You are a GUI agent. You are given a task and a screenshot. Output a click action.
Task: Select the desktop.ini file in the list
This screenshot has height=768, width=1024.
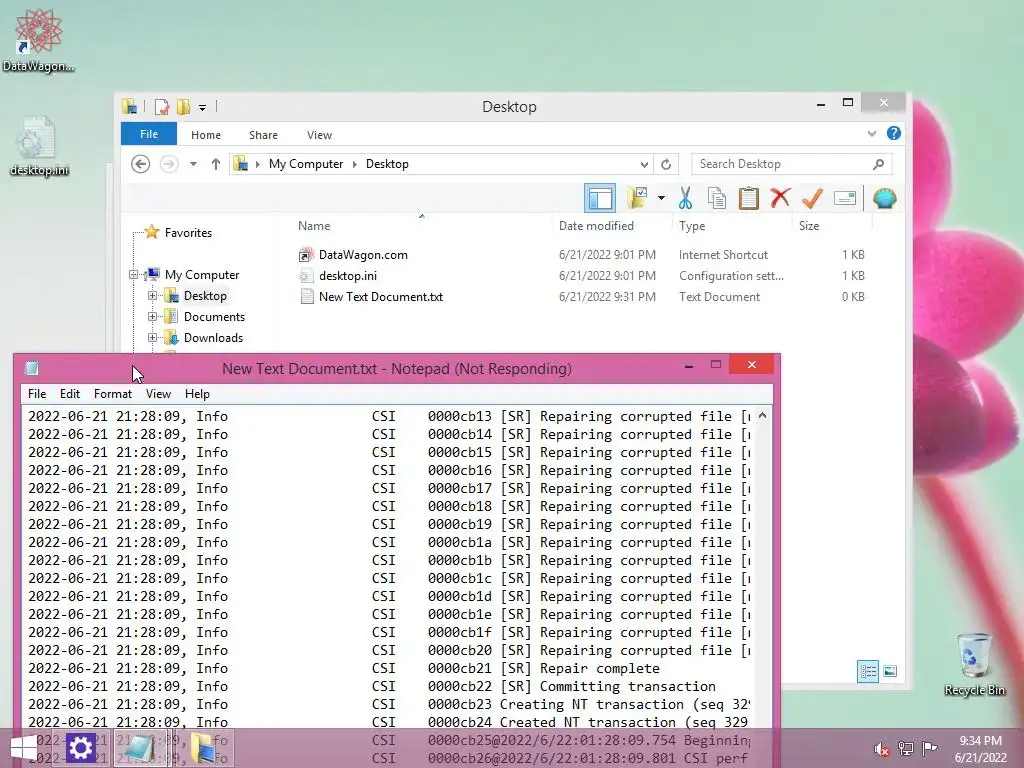pyautogui.click(x=347, y=276)
